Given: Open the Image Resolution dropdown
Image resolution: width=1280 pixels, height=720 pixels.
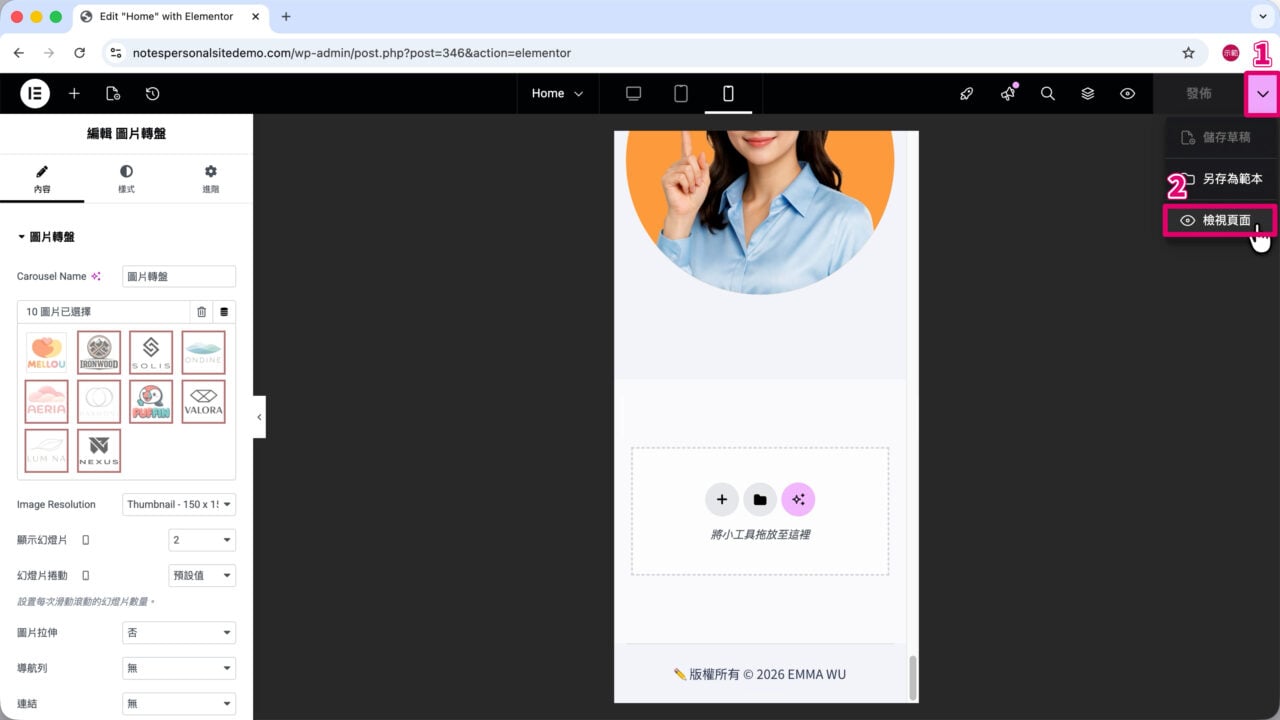Looking at the screenshot, I should point(179,504).
